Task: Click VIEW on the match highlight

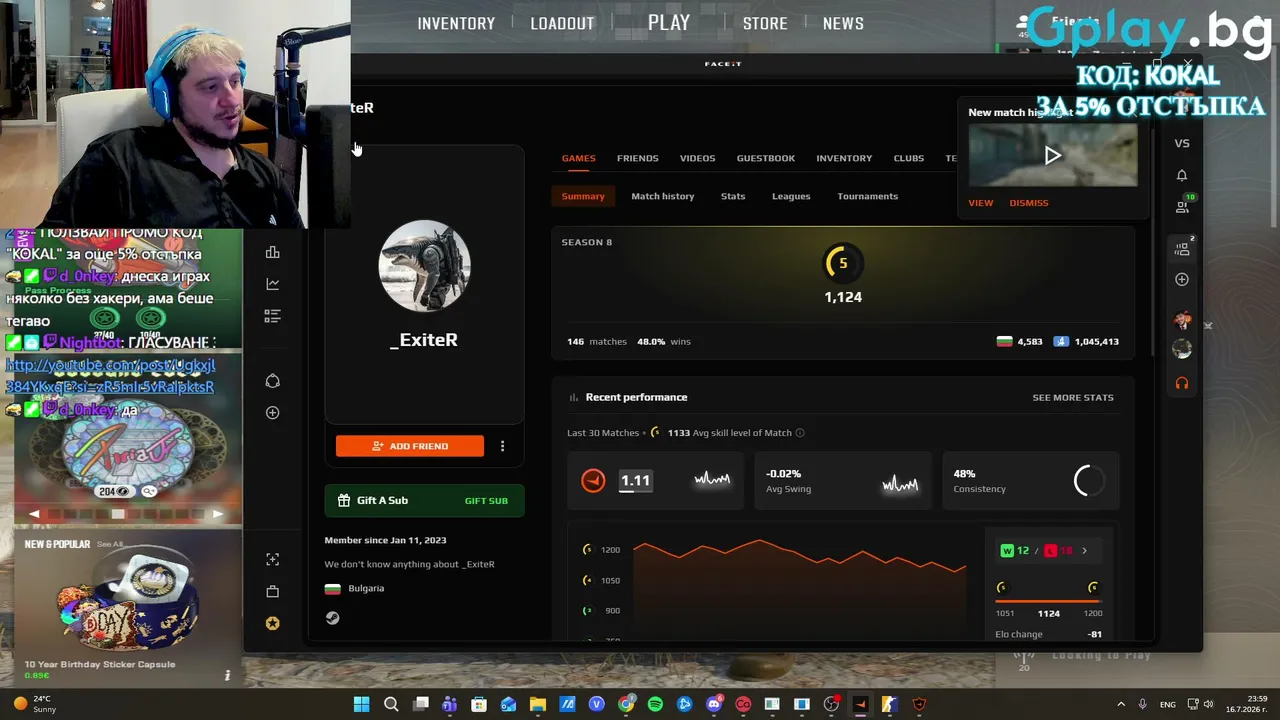Action: click(x=980, y=203)
